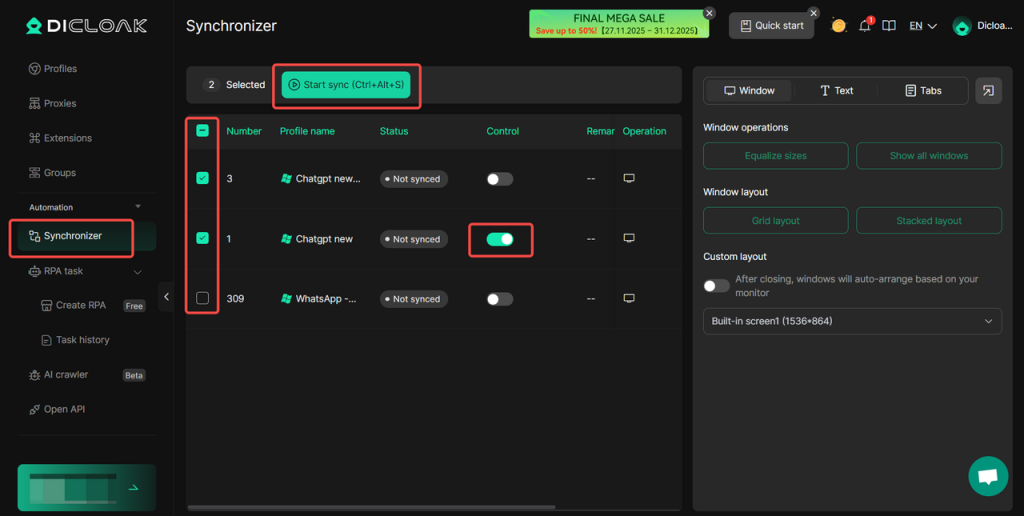This screenshot has width=1024, height=516.
Task: Click the notification bell icon
Action: pyautogui.click(x=865, y=26)
